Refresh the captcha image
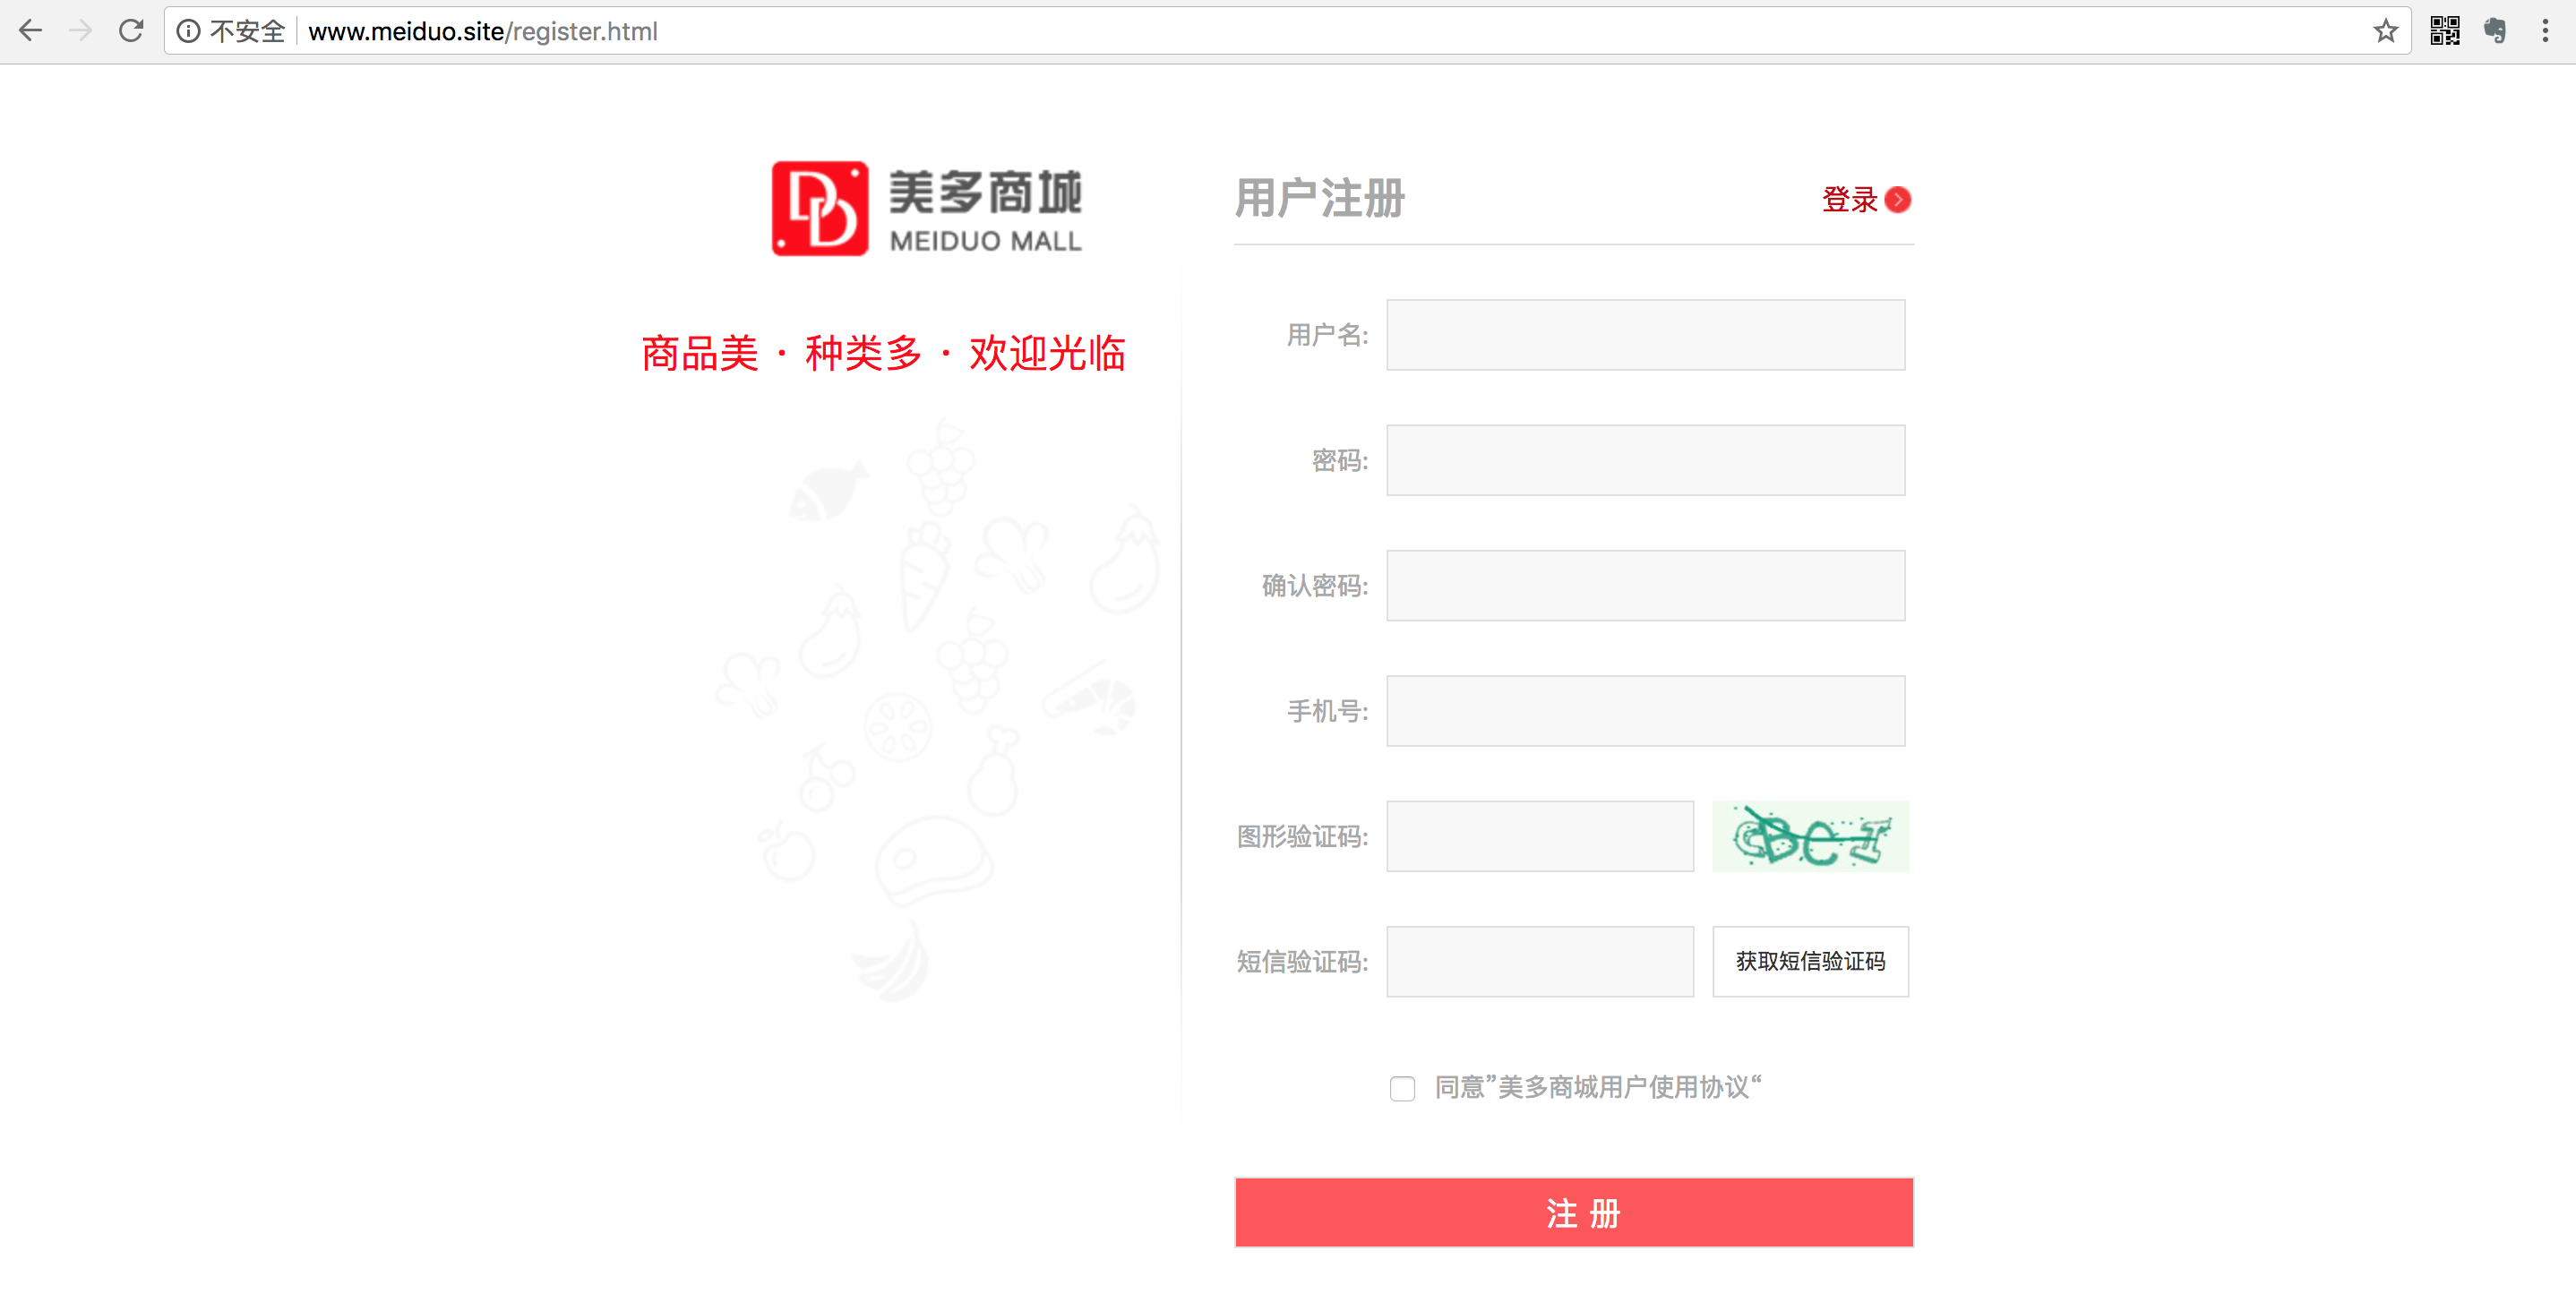 (1810, 836)
